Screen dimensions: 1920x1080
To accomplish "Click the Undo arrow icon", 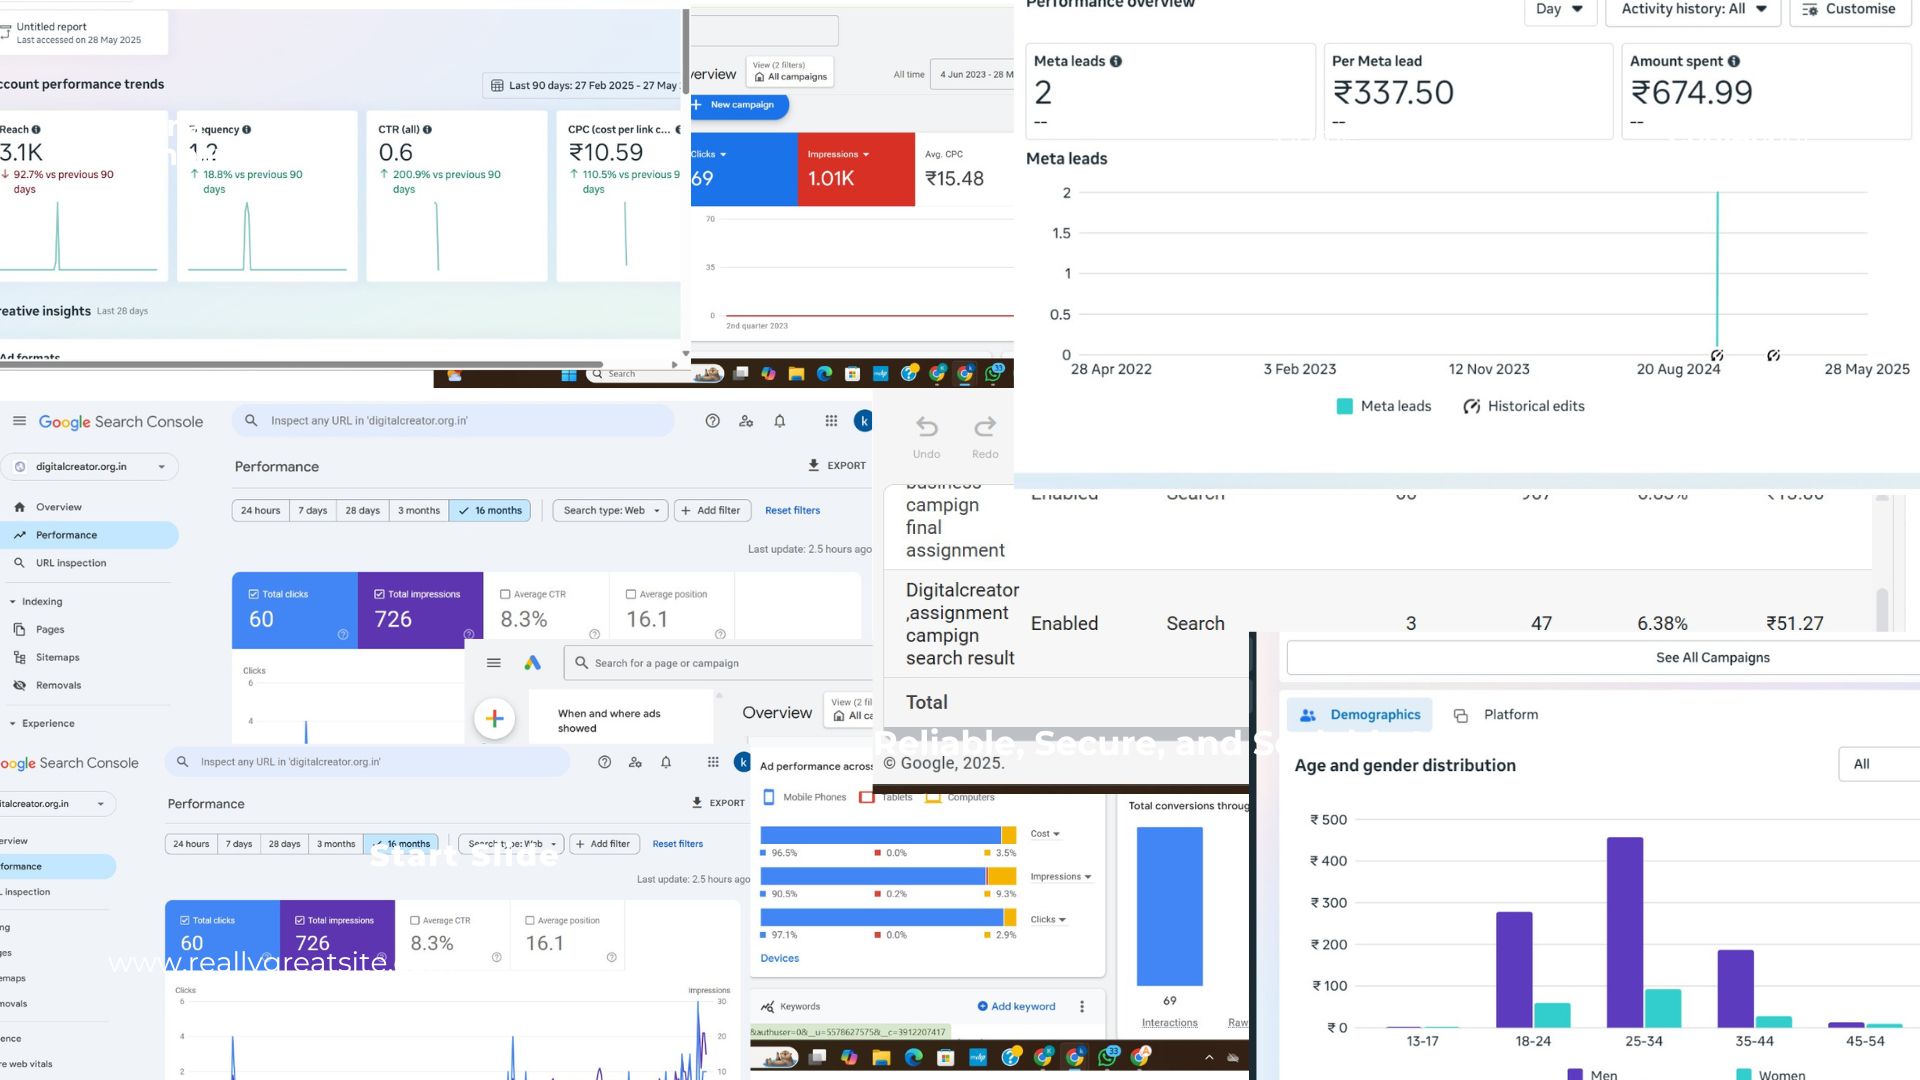I will (x=927, y=428).
